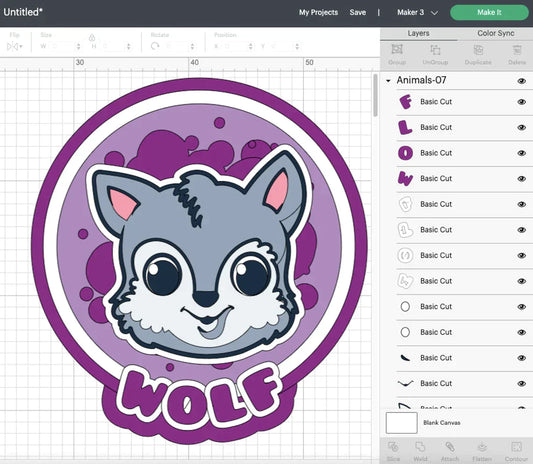Viewport: 533px width, 464px height.
Task: Click the Rotate value stepper arrows
Action: (x=192, y=46)
